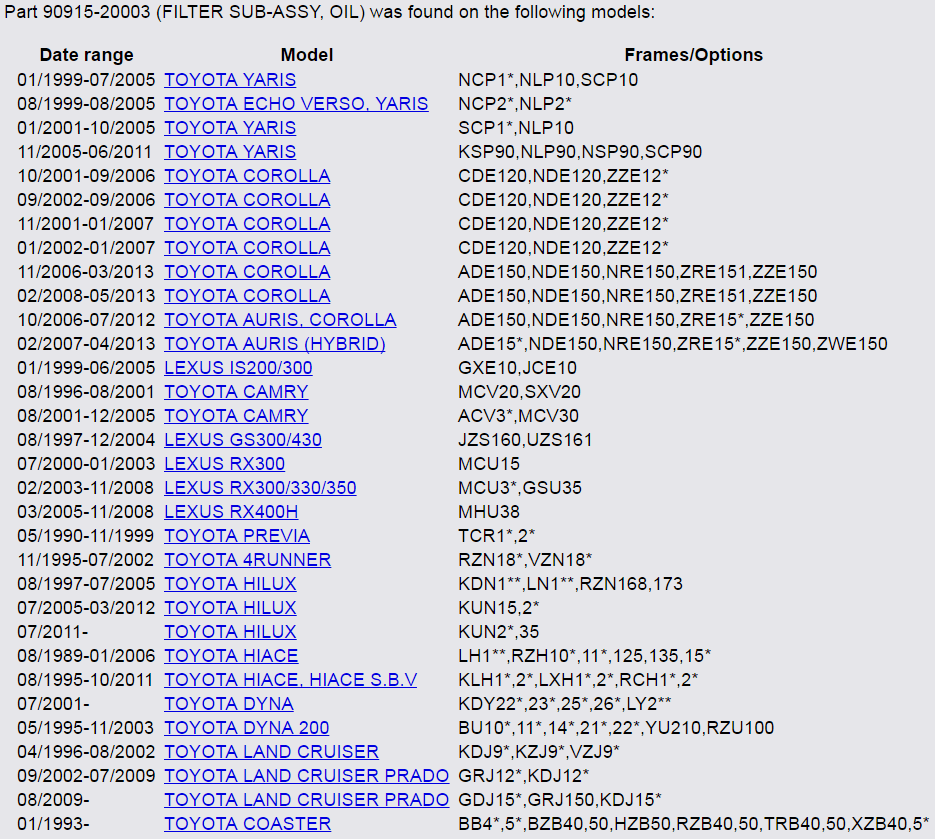Open the LEXUS IS200/300 link
Image resolution: width=935 pixels, height=839 pixels.
click(239, 367)
